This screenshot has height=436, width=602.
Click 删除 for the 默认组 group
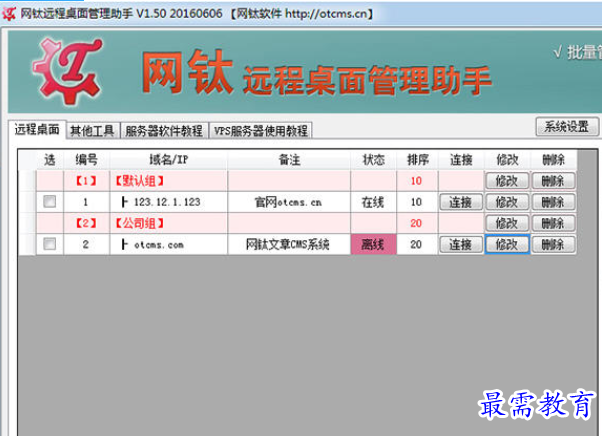554,181
